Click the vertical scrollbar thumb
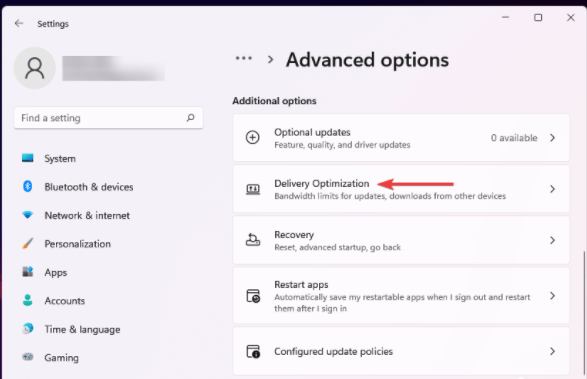587x379 pixels. click(x=583, y=313)
